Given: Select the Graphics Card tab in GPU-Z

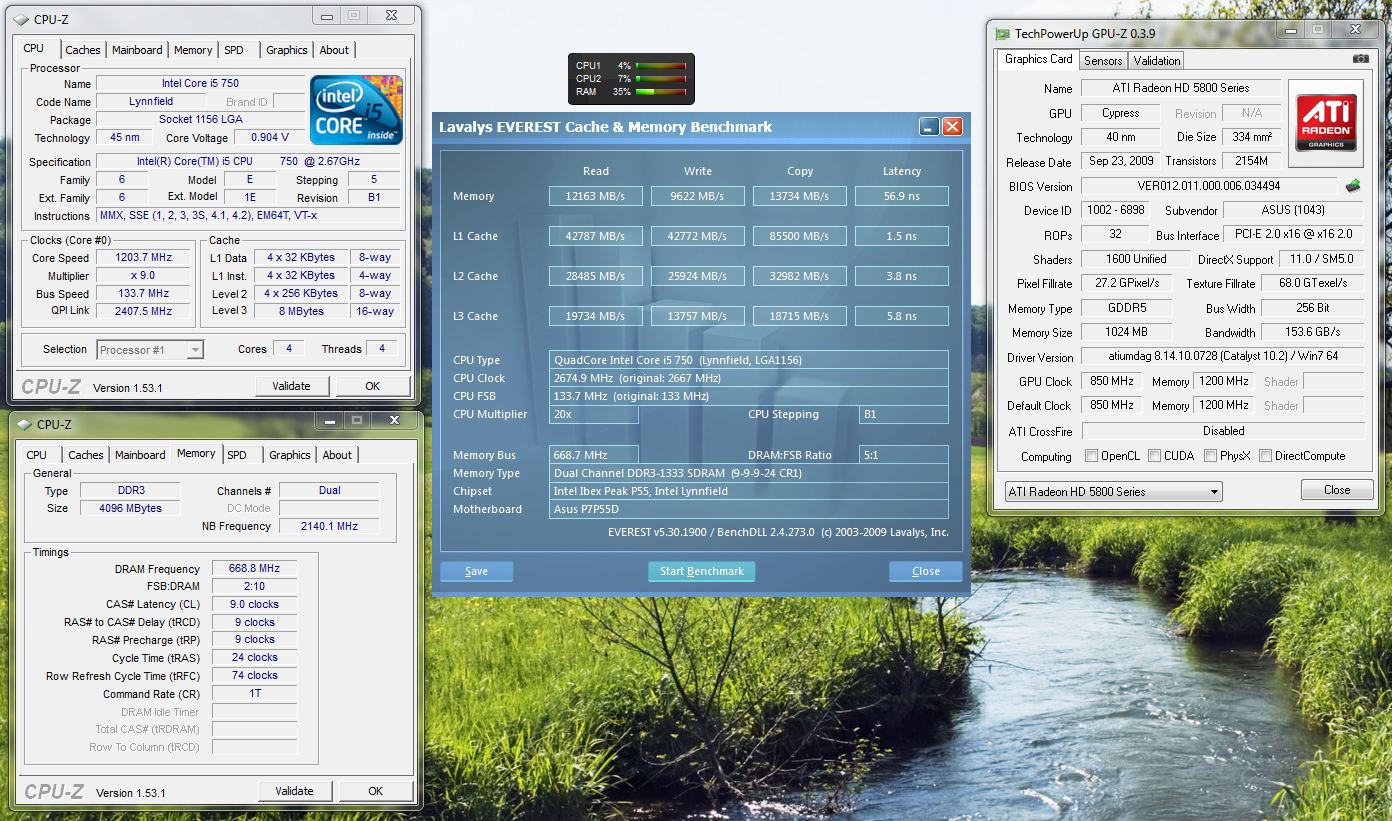Looking at the screenshot, I should pyautogui.click(x=1038, y=59).
